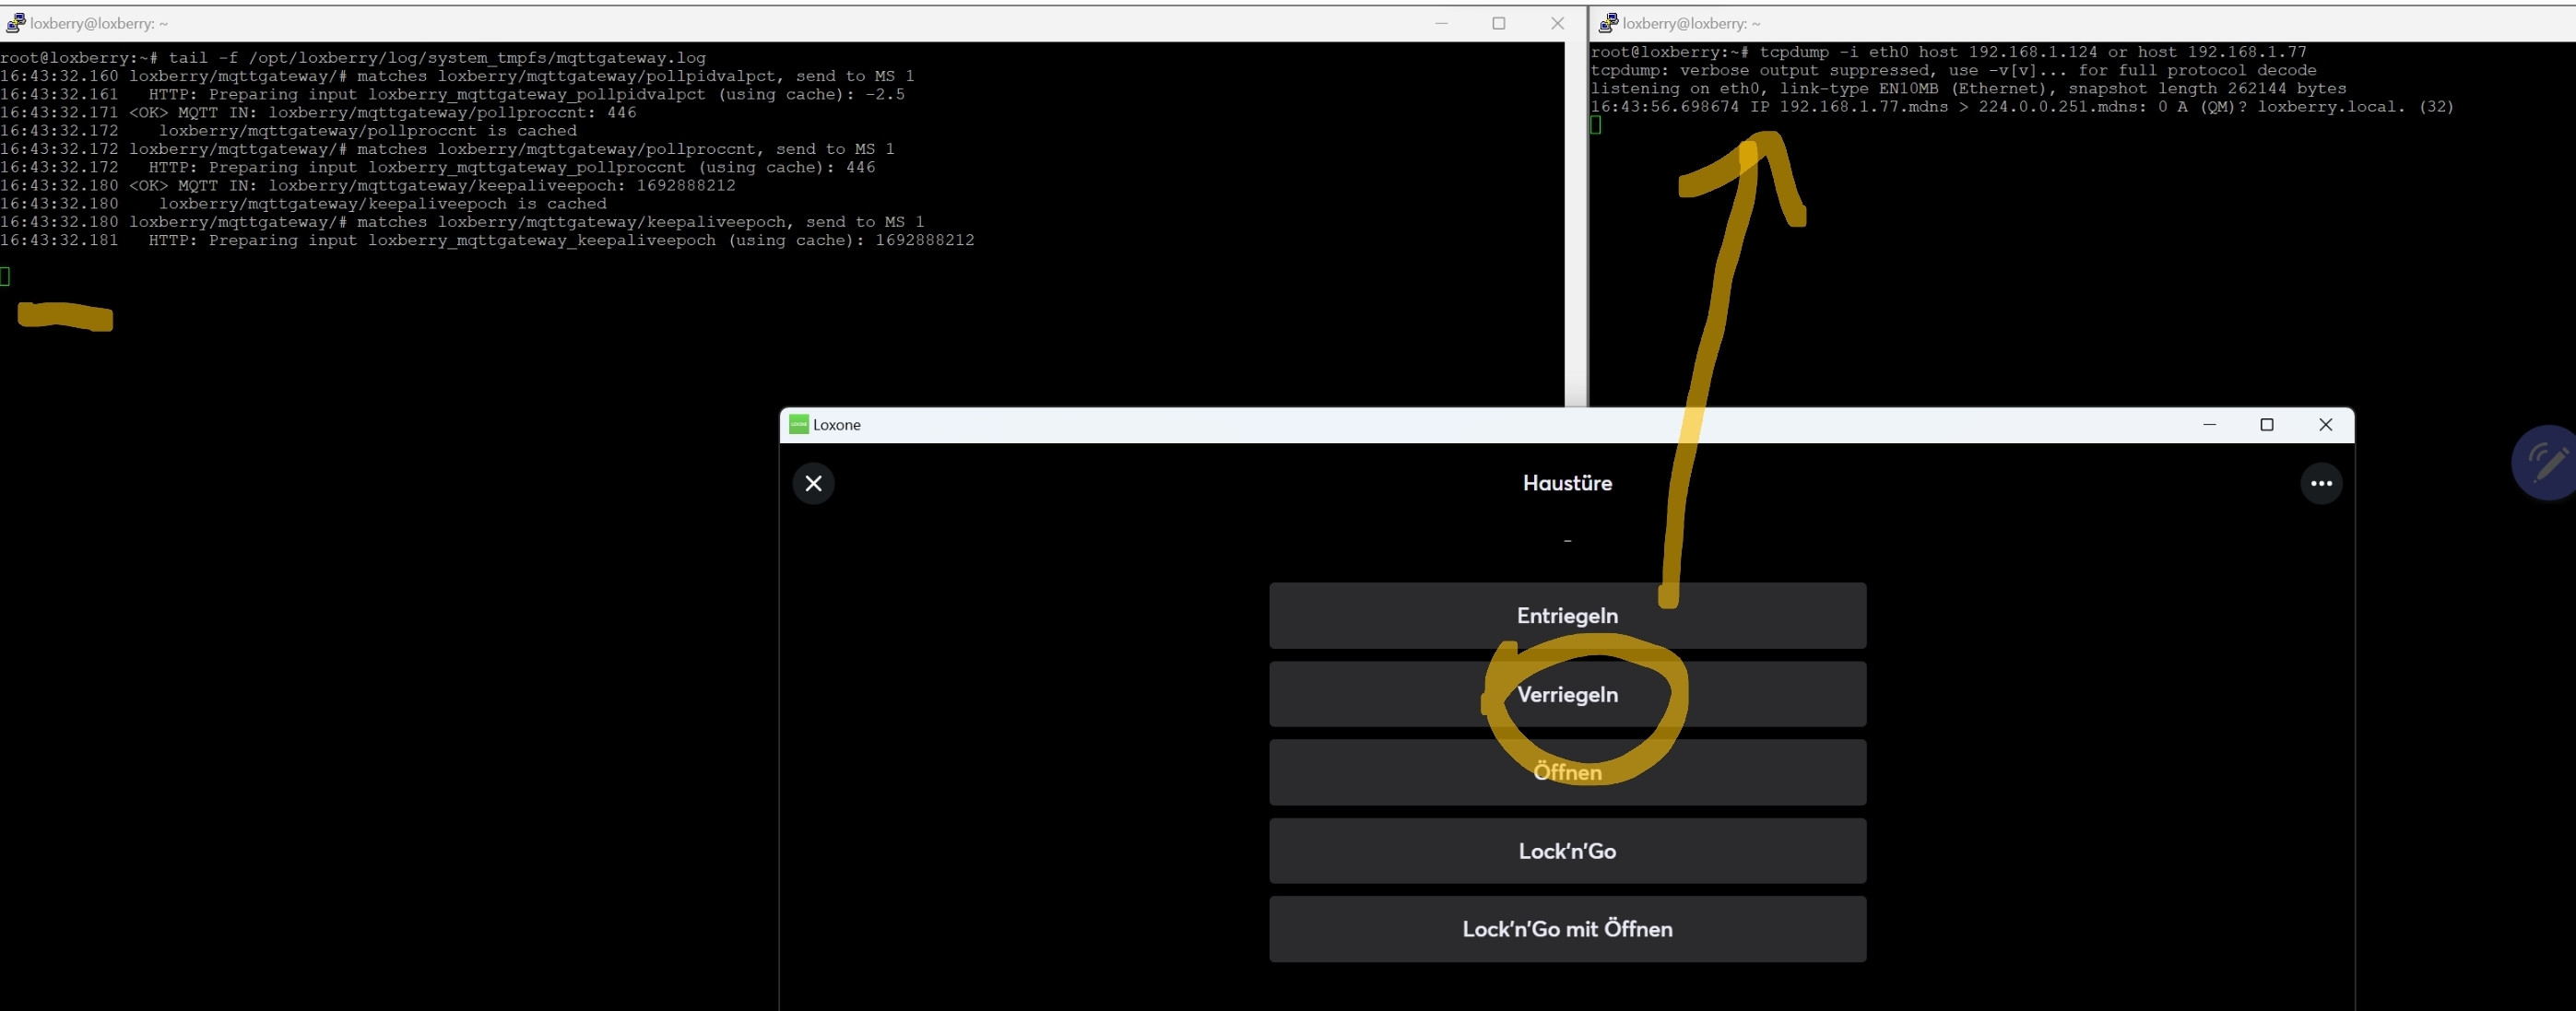Viewport: 2576px width, 1011px height.
Task: Focus the tcpdump terminal area
Action: (2100, 250)
